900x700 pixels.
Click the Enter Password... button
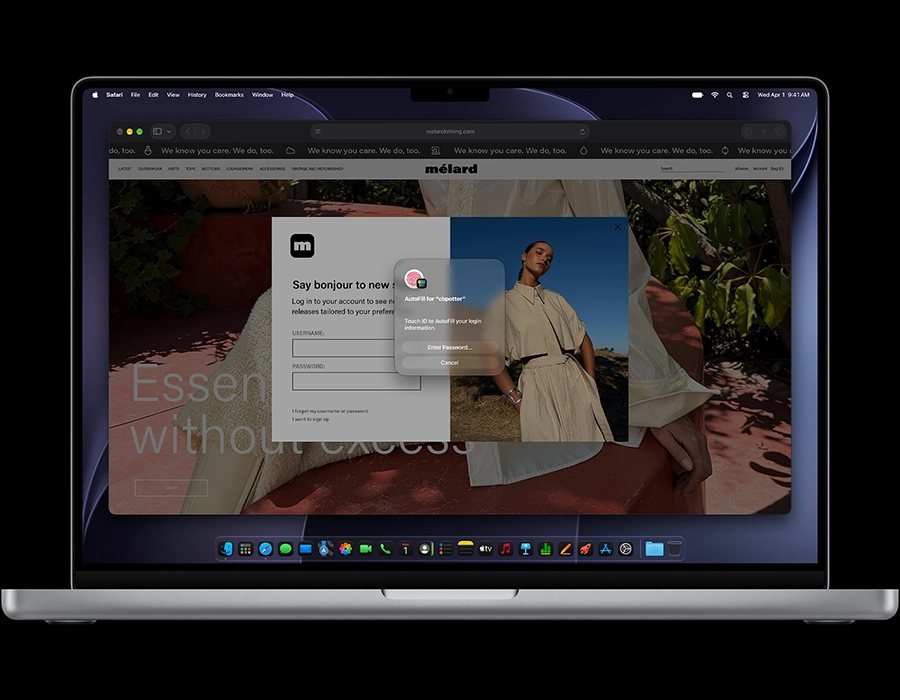point(449,347)
